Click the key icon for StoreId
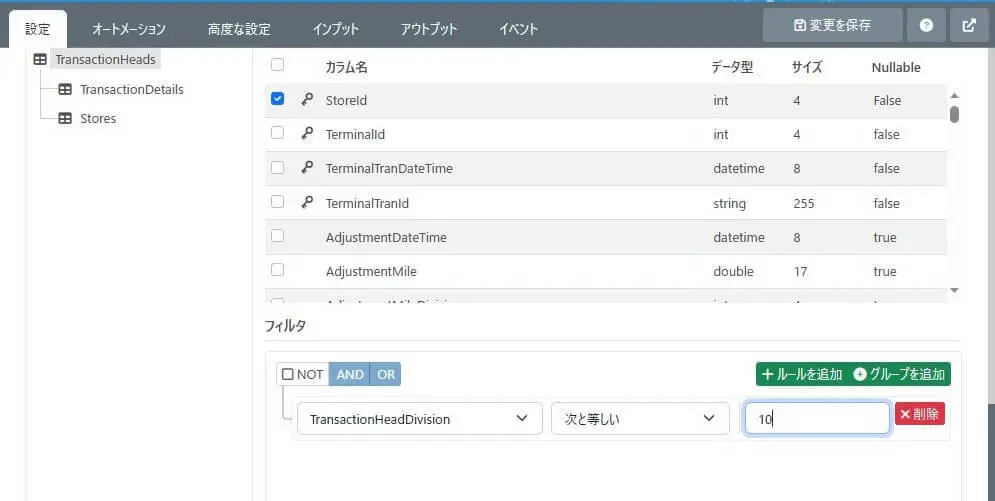 (307, 99)
